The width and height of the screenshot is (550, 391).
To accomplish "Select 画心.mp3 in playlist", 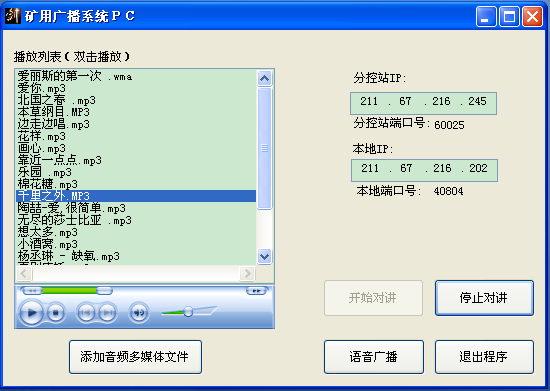I will tap(136, 148).
